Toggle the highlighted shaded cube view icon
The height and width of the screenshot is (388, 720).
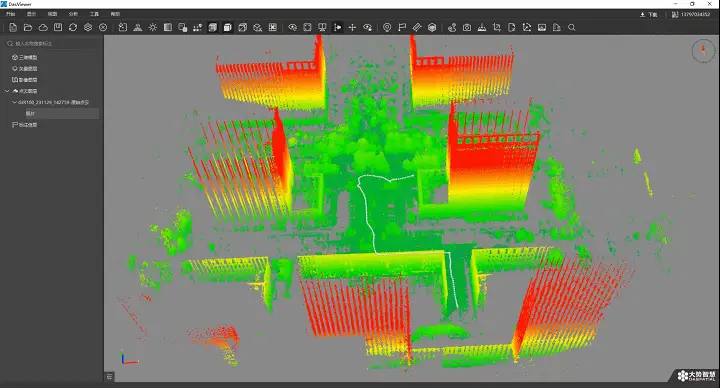coord(213,28)
